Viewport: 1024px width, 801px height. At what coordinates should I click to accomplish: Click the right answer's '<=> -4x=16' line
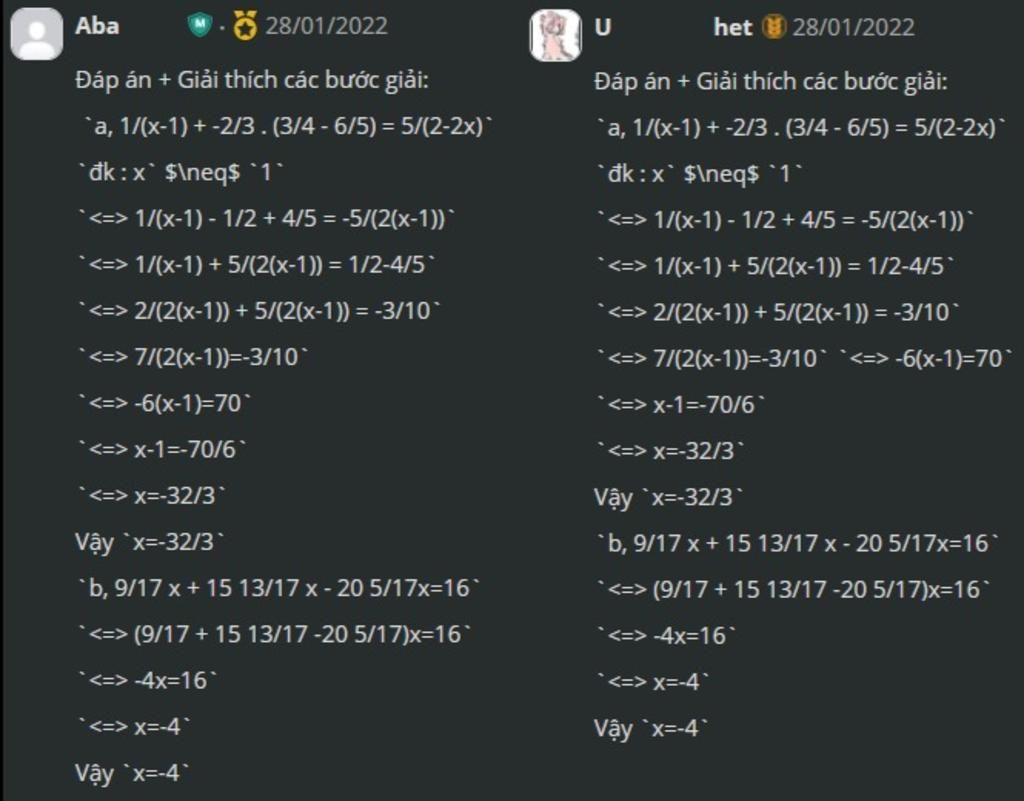click(666, 635)
